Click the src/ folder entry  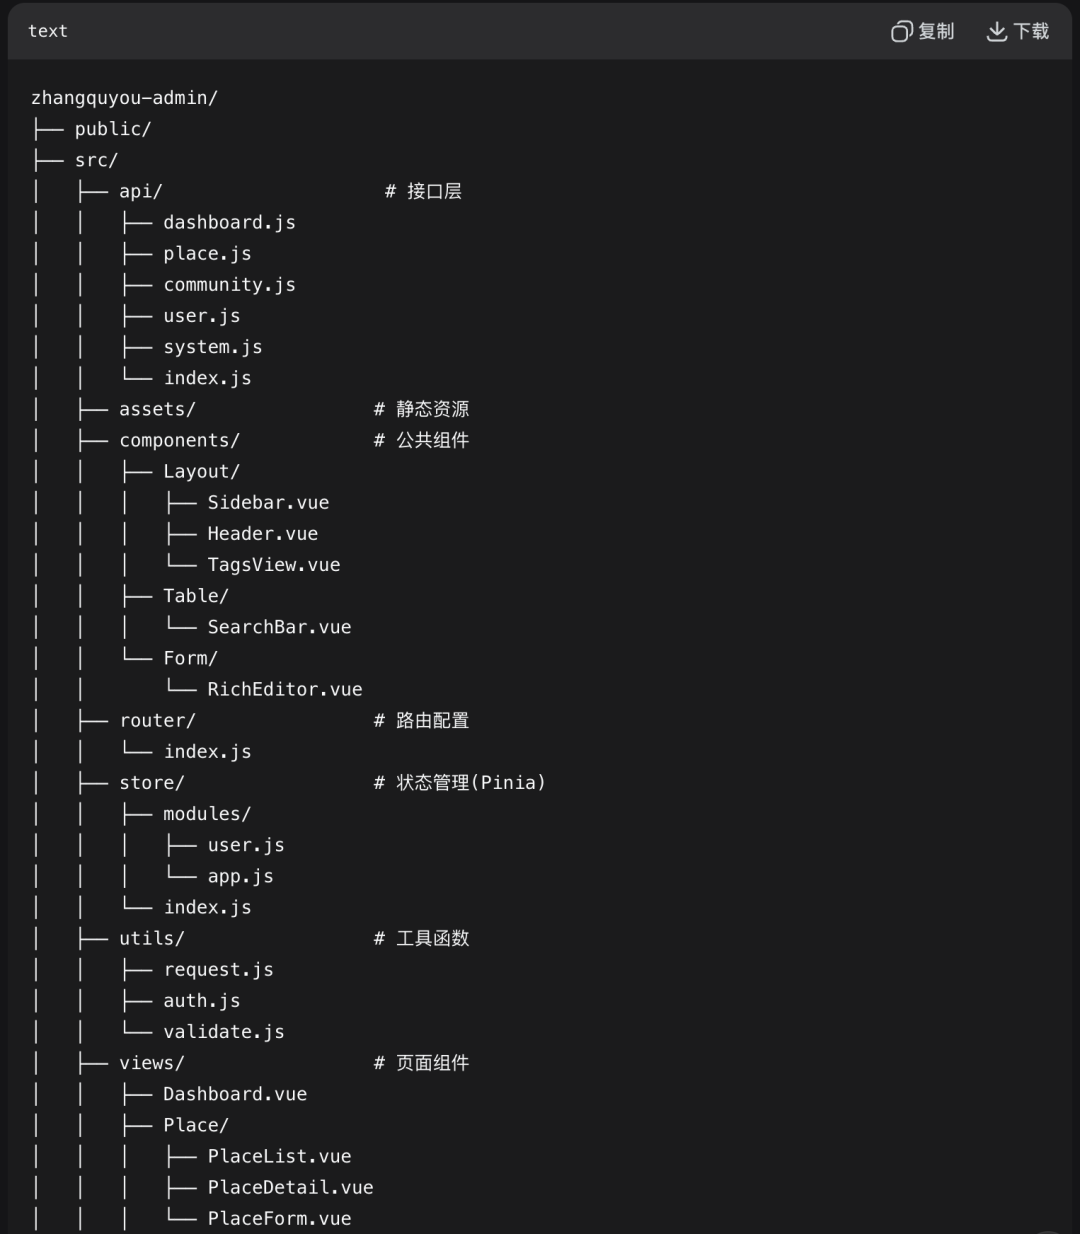tap(96, 160)
